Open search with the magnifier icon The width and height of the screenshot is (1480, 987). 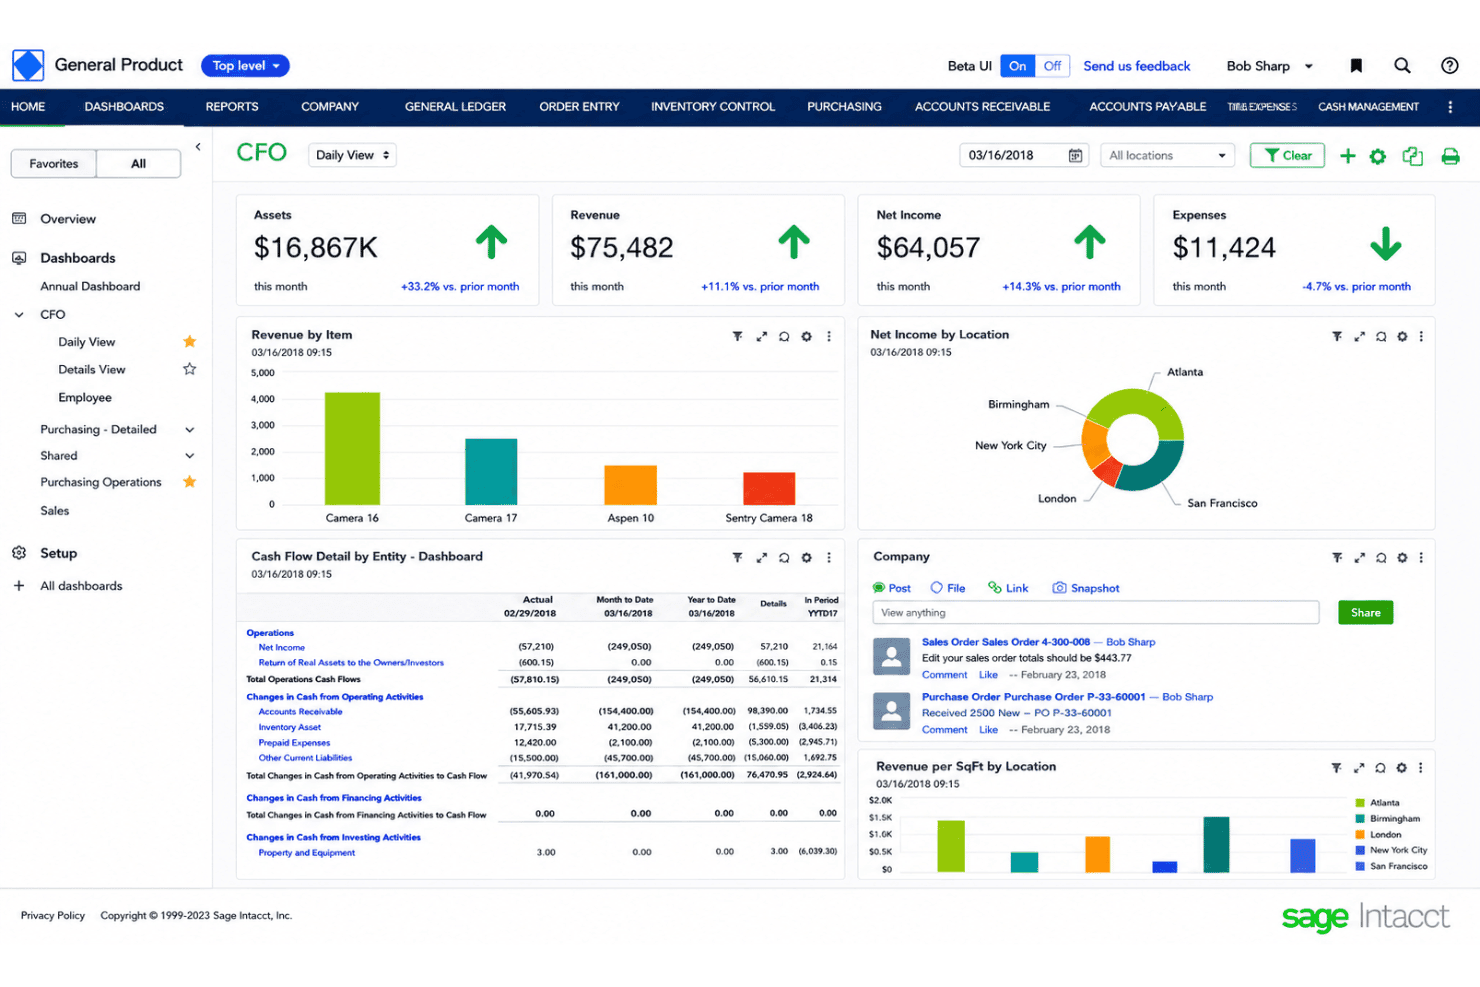click(1402, 66)
